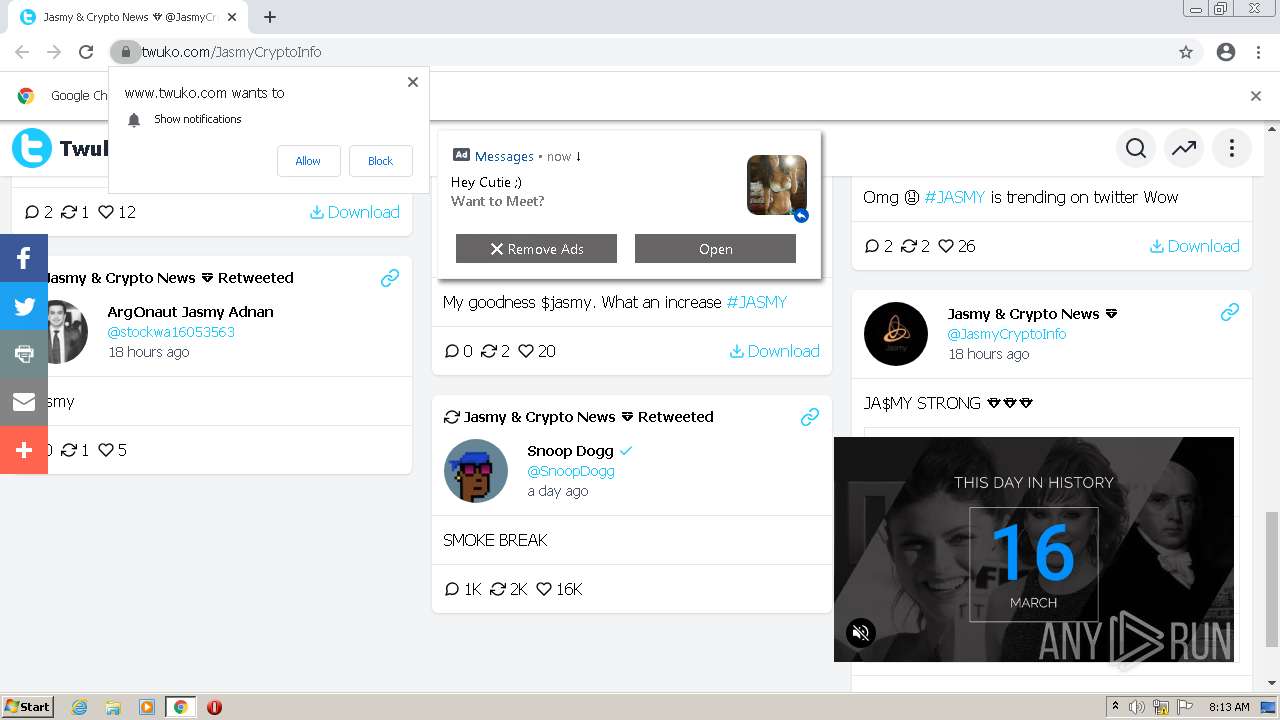This screenshot has height=720, width=1280.
Task: Open the Windows Start menu
Action: (28, 707)
